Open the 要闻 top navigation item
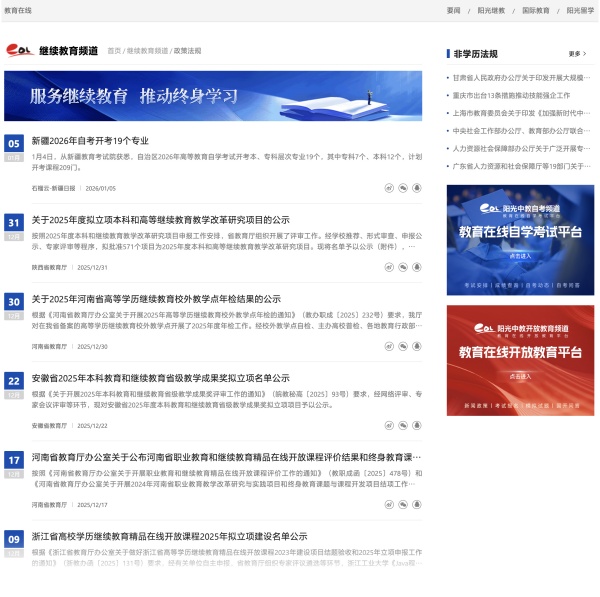600x597 pixels. coord(453,10)
